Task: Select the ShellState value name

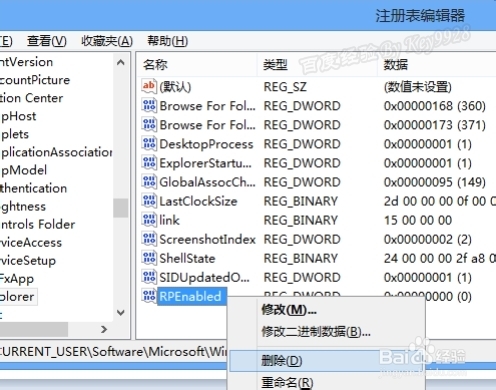Action: click(x=187, y=258)
